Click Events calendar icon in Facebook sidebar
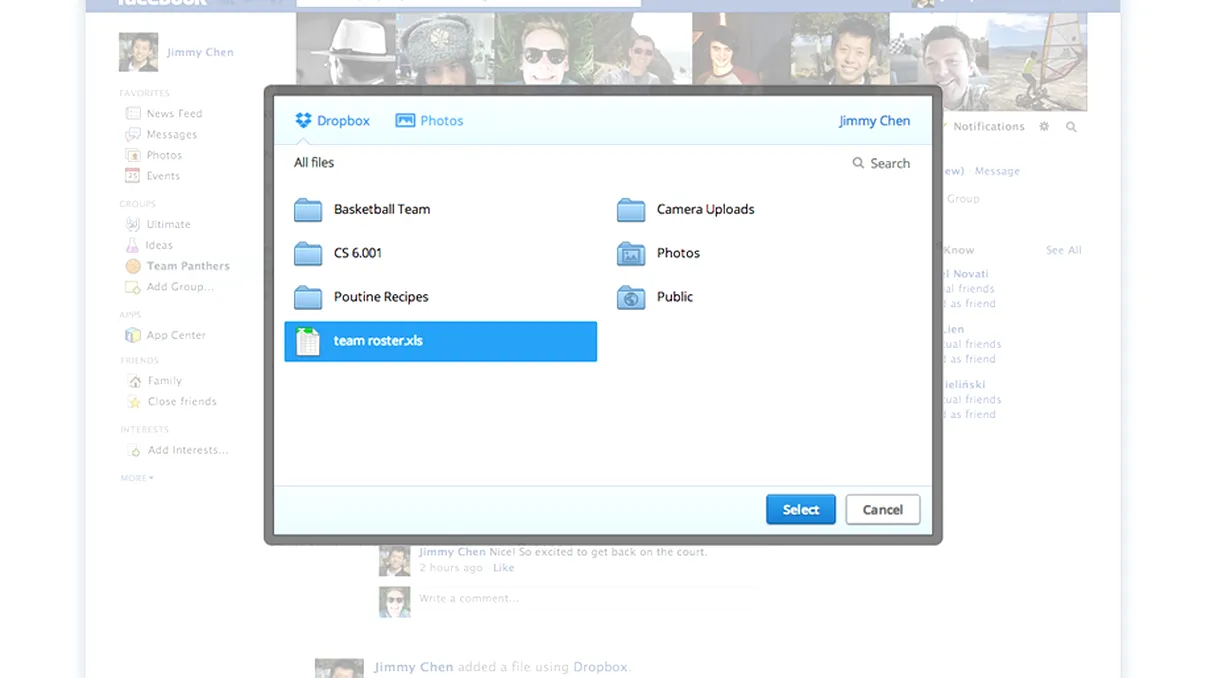Viewport: 1206px width, 678px height. tap(132, 176)
